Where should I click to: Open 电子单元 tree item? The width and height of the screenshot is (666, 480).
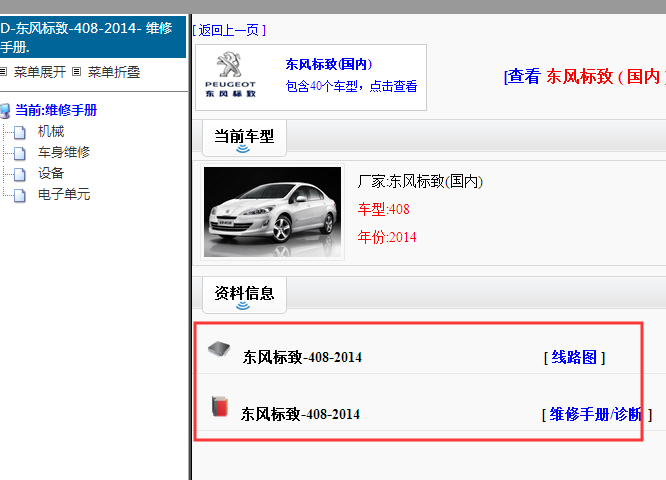click(64, 194)
